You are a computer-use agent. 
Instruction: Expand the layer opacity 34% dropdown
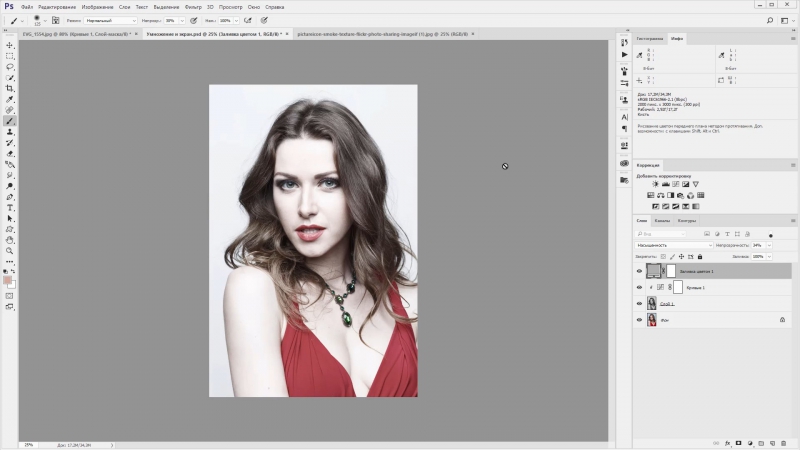point(768,245)
